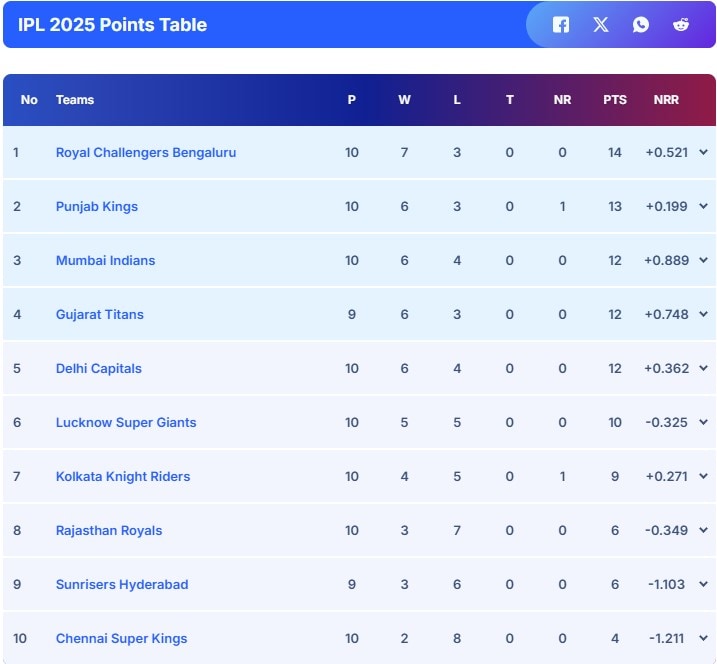This screenshot has width=717, height=664.
Task: Open the Sunrisers Hyderabad team link
Action: coord(122,585)
